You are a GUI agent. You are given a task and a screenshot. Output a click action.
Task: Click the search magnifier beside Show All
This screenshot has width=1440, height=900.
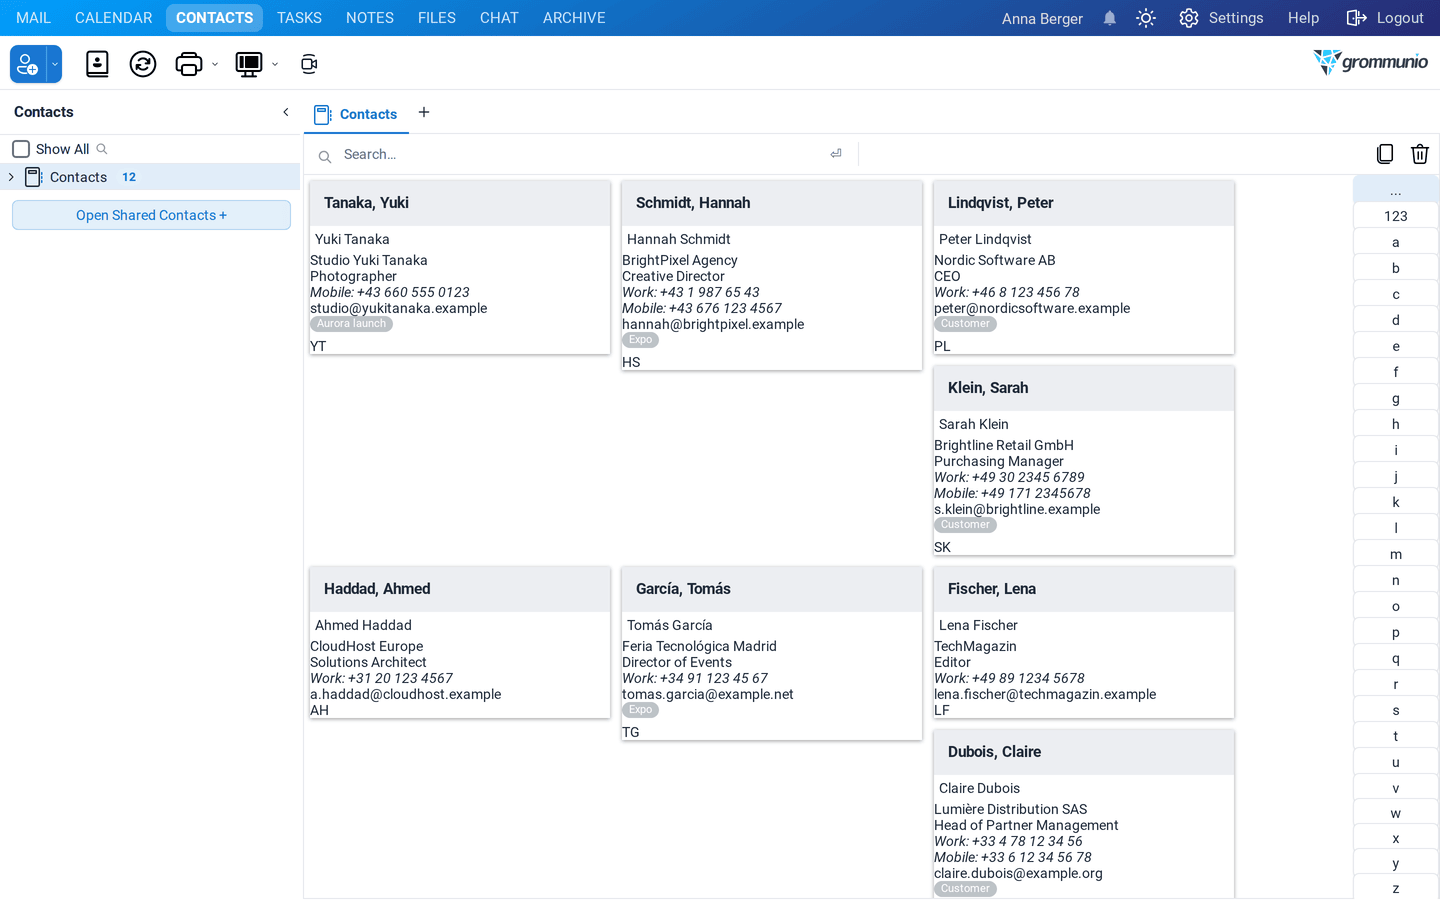102,149
